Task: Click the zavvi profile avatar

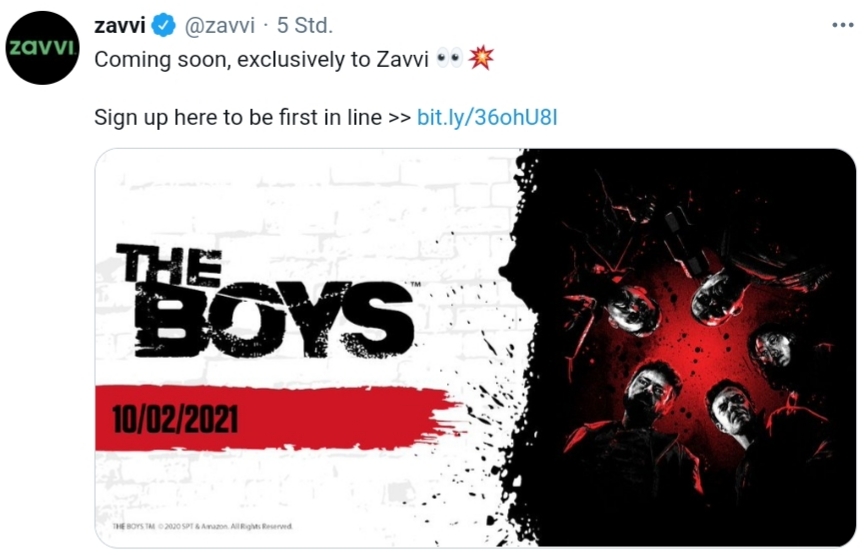Action: click(x=41, y=47)
